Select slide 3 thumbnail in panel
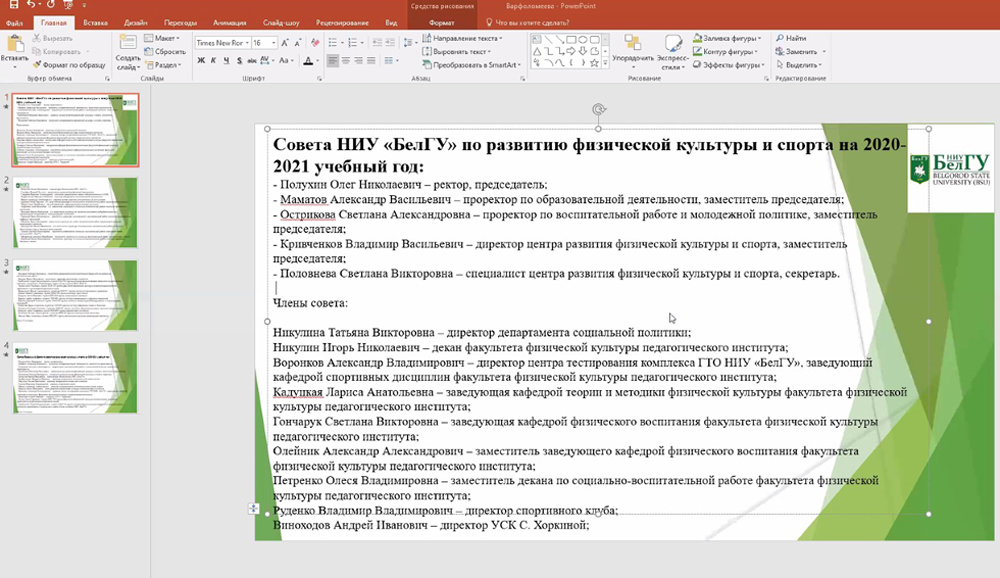Image resolution: width=1000 pixels, height=578 pixels. pos(75,294)
